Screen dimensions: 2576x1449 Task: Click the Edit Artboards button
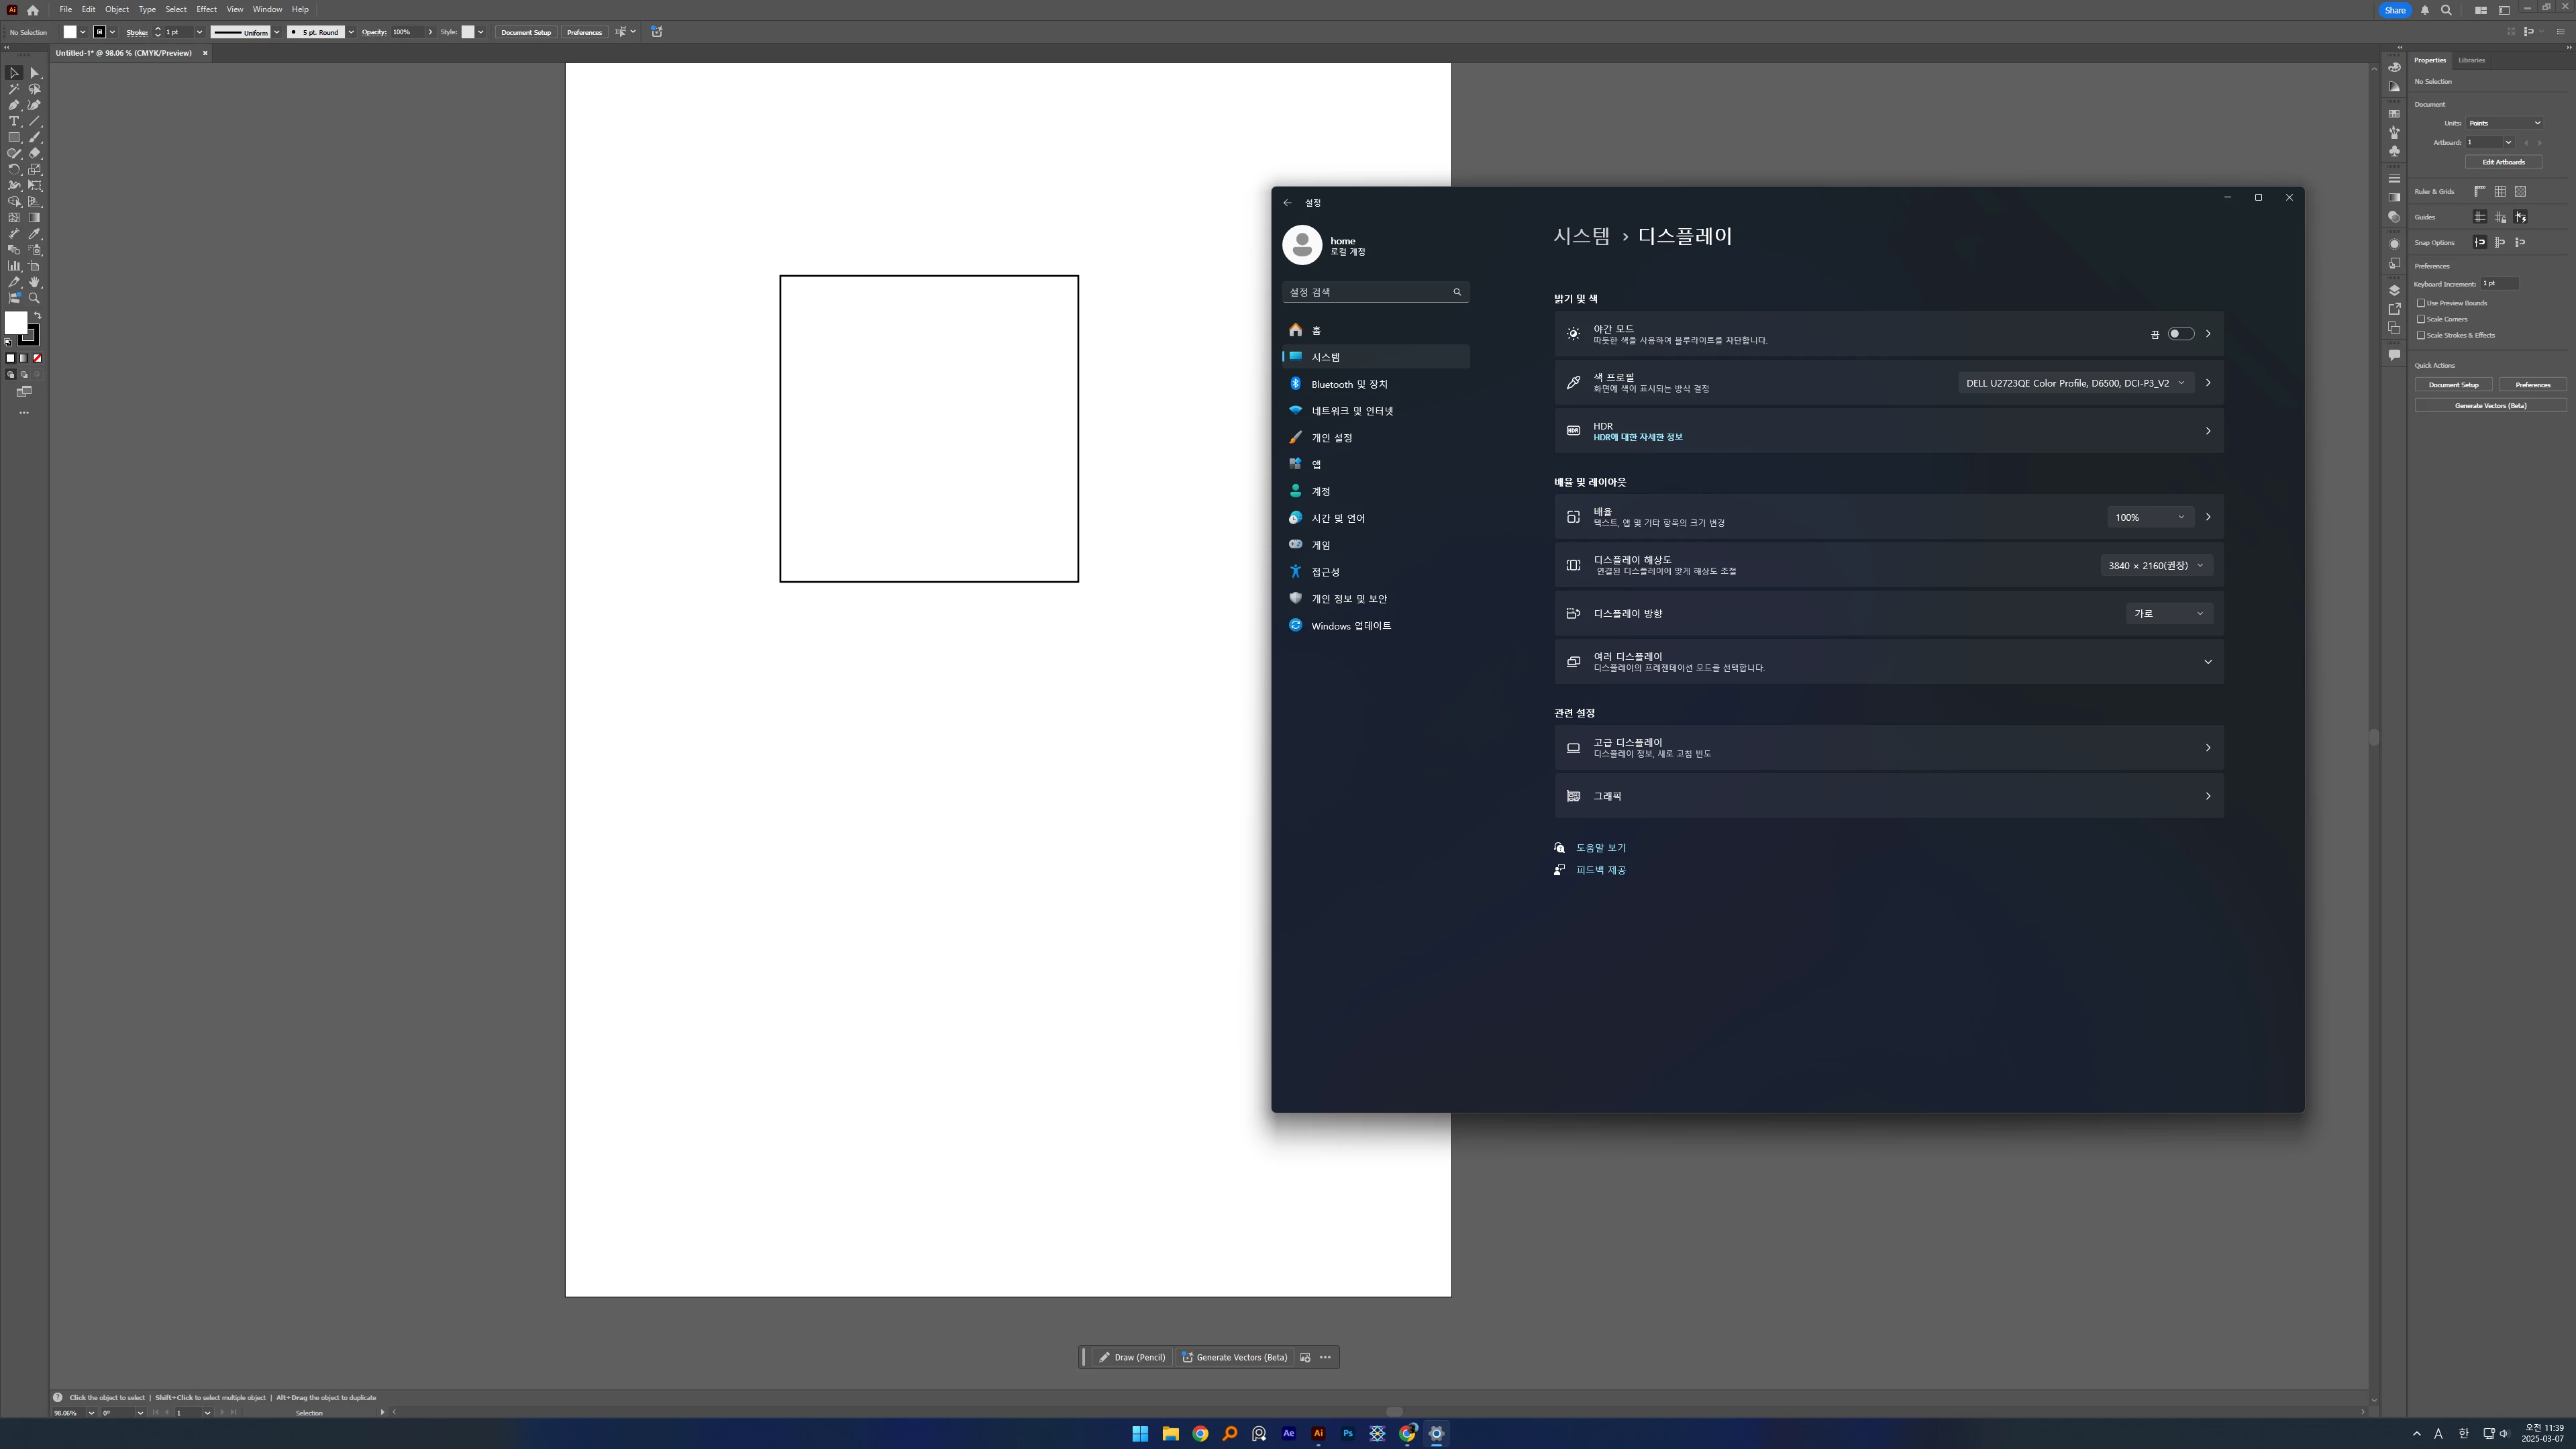2502,162
